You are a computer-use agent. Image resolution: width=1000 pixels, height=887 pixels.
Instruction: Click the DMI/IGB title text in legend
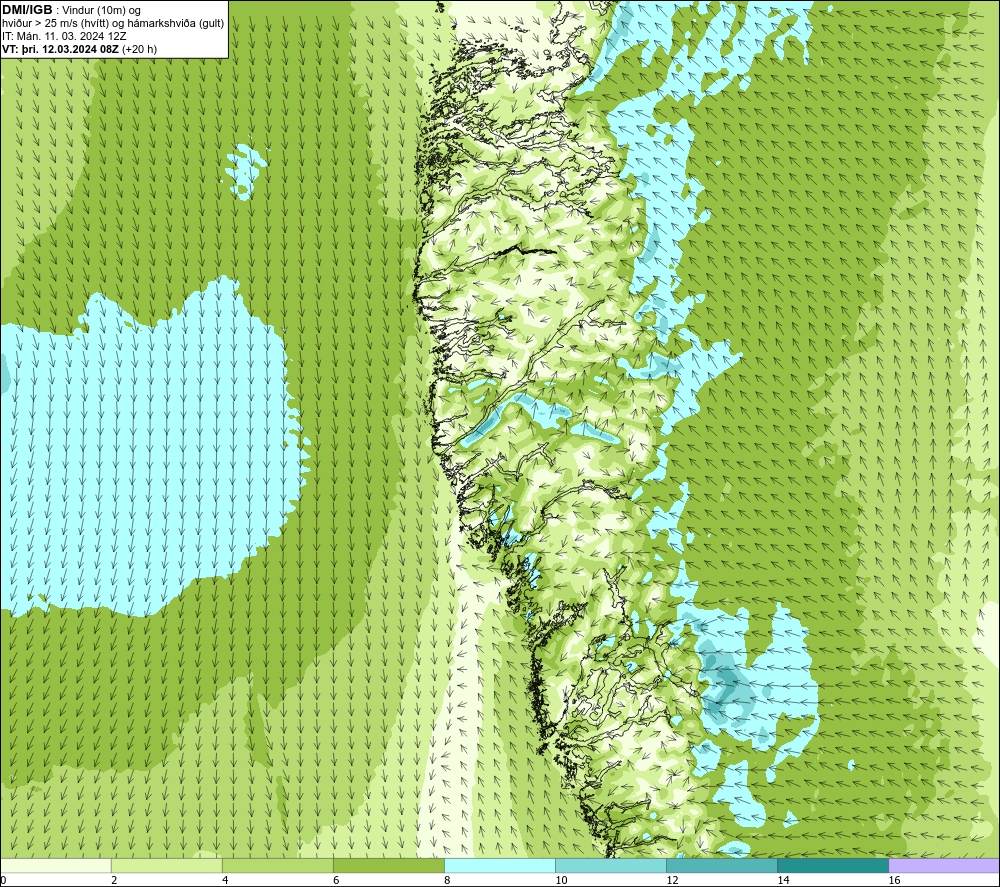tap(27, 10)
